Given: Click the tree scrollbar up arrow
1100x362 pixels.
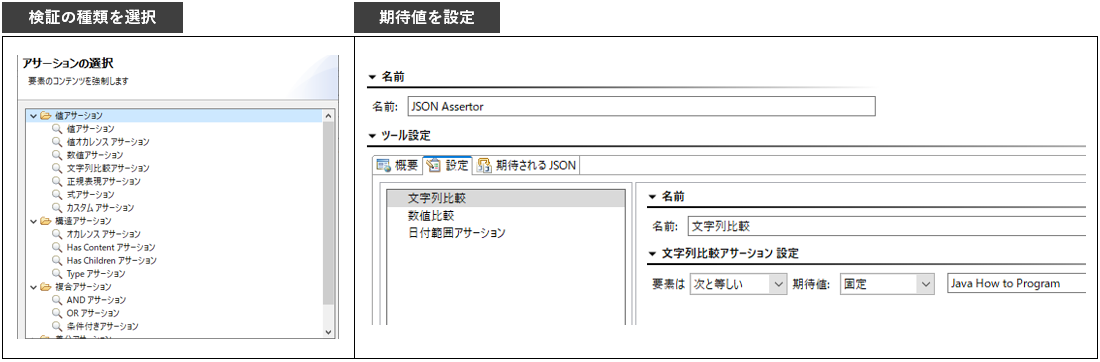Looking at the screenshot, I should [329, 116].
